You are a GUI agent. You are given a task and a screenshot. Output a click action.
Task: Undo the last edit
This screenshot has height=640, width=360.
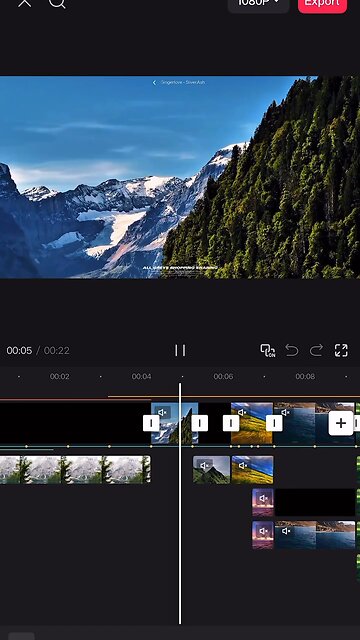click(292, 350)
